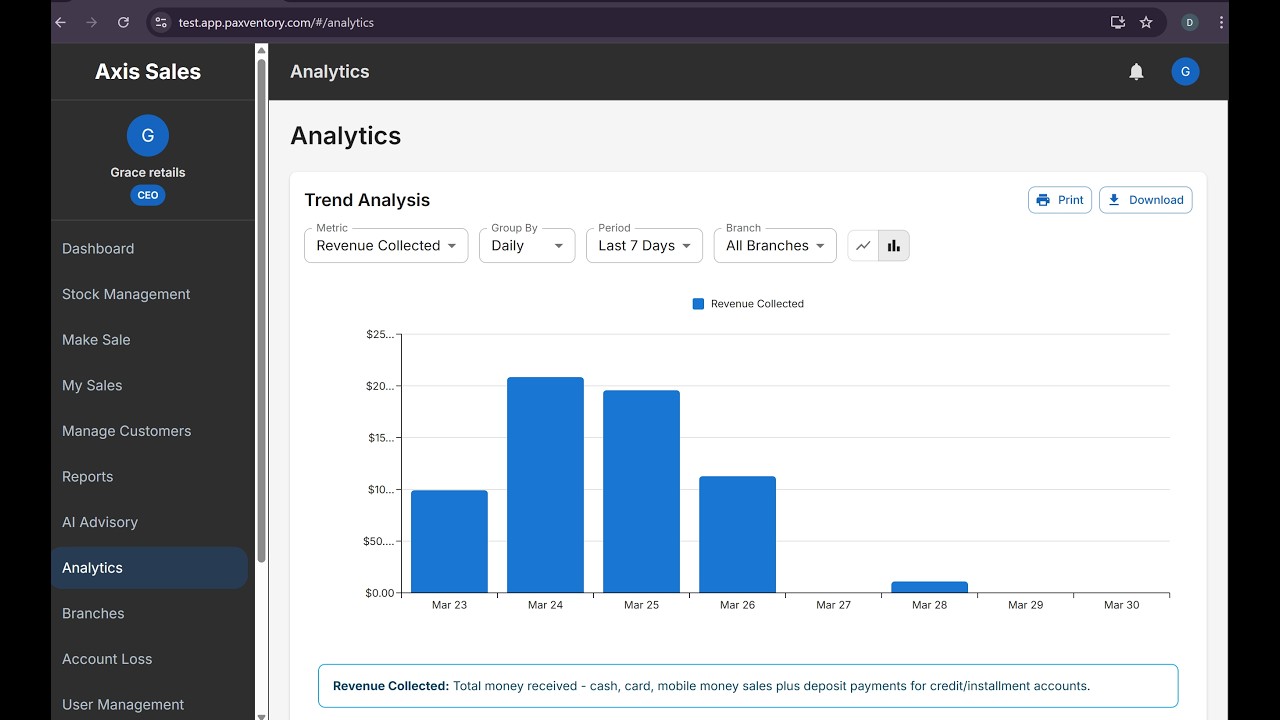1280x720 pixels.
Task: Click the sidebar vertical scrollbar
Action: [262, 310]
